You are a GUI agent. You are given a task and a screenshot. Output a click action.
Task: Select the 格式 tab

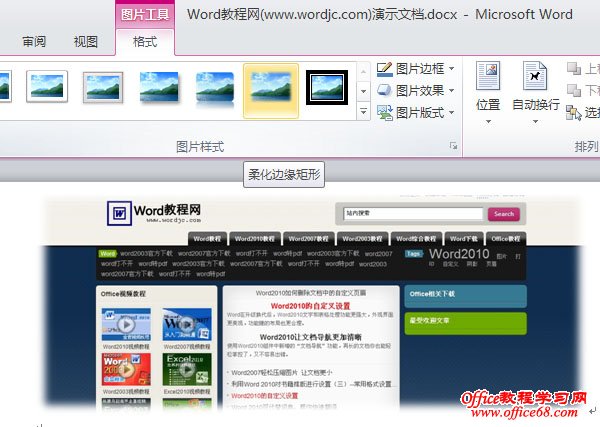(x=145, y=41)
